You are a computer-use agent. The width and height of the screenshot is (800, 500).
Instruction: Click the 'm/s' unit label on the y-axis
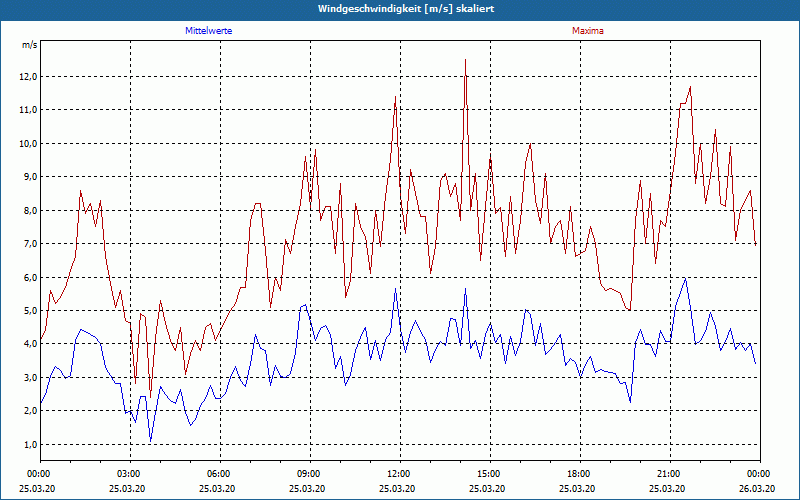tap(30, 45)
